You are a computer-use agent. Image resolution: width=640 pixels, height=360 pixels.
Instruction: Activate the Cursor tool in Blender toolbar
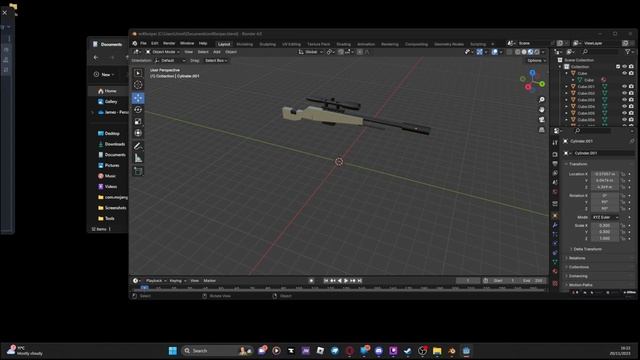pyautogui.click(x=138, y=84)
